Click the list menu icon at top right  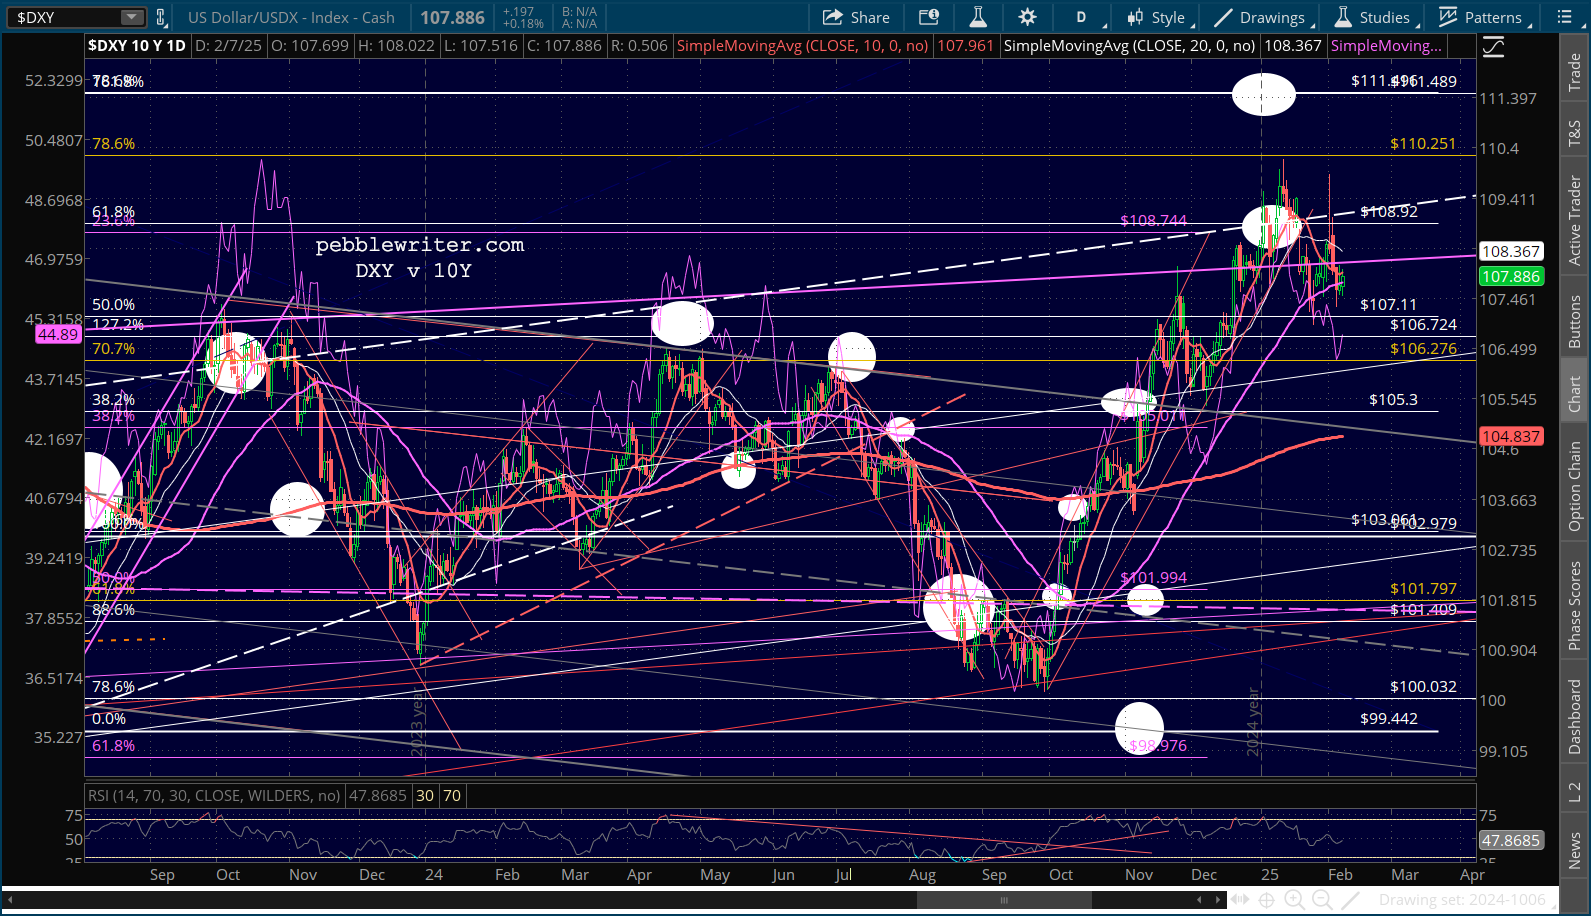click(1565, 17)
